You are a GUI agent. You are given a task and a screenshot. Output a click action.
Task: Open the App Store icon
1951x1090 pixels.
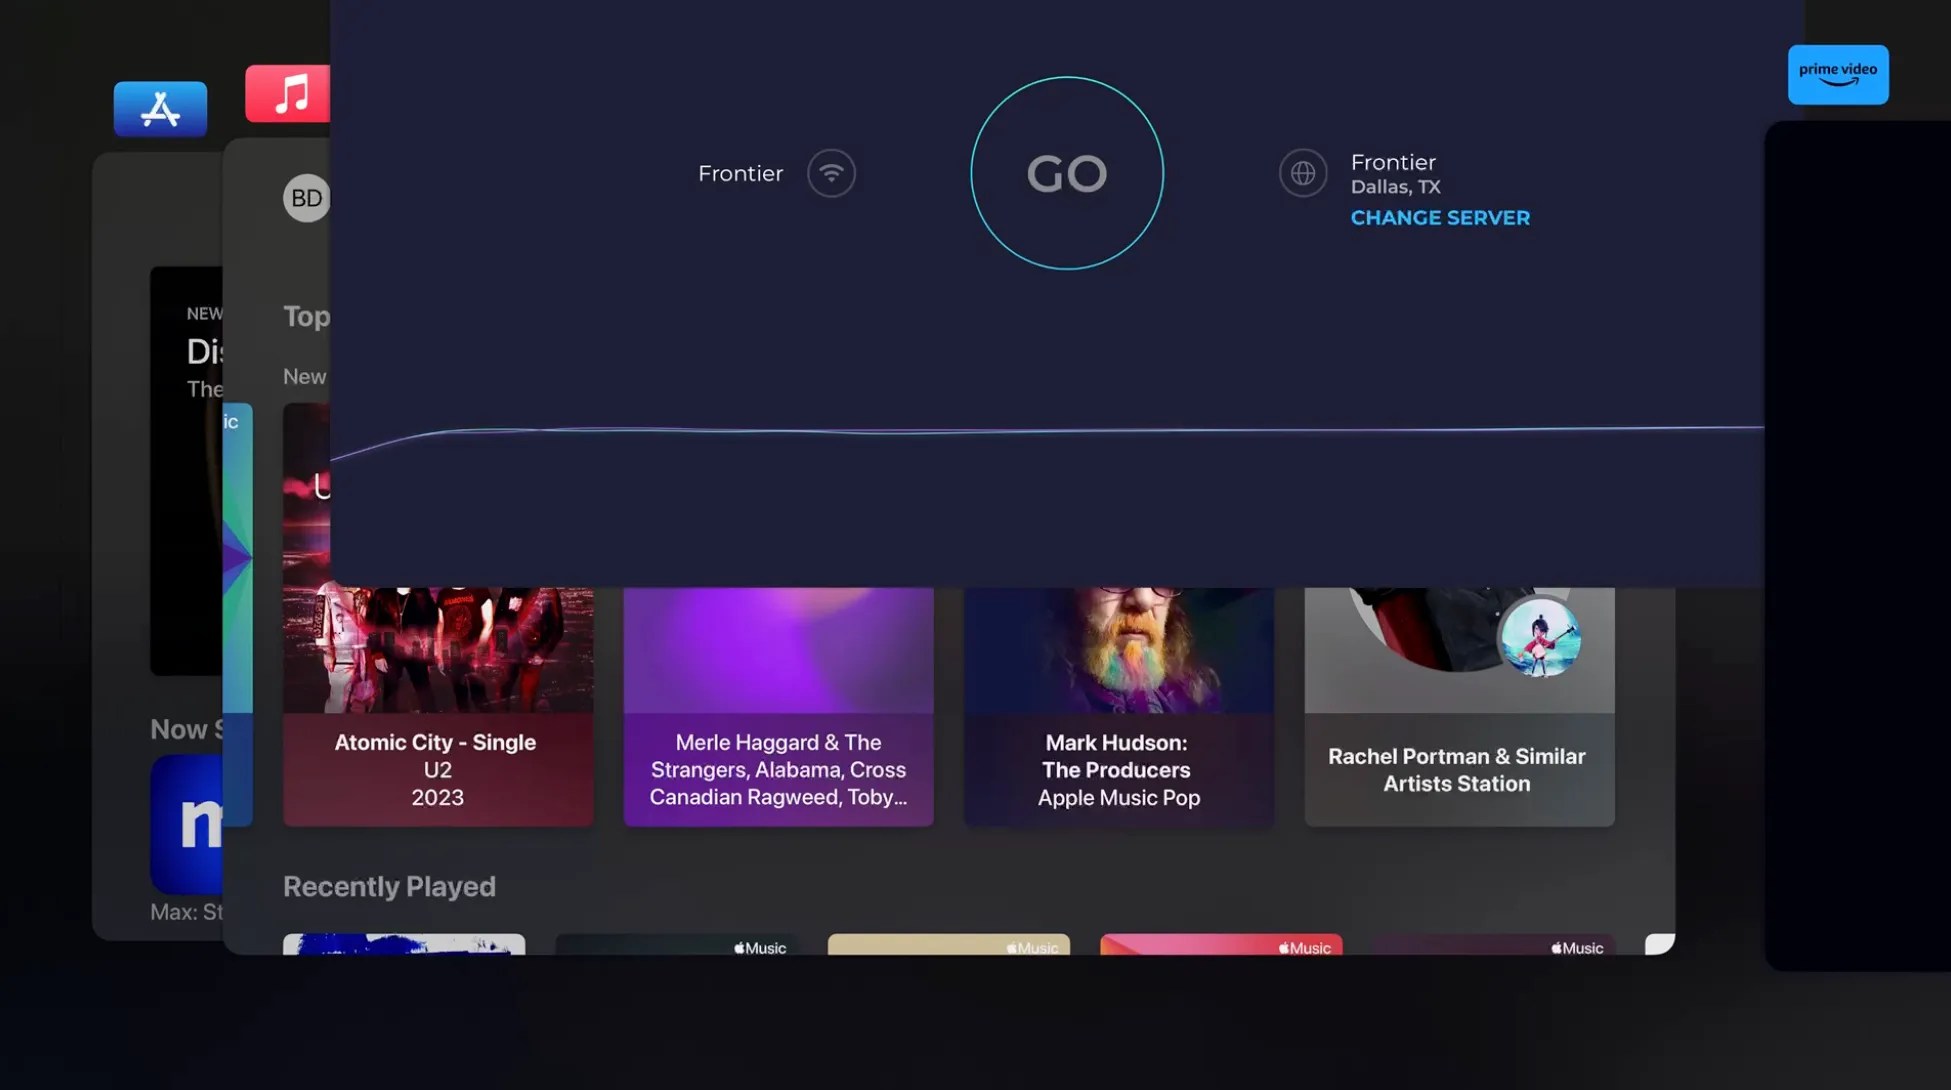point(160,108)
